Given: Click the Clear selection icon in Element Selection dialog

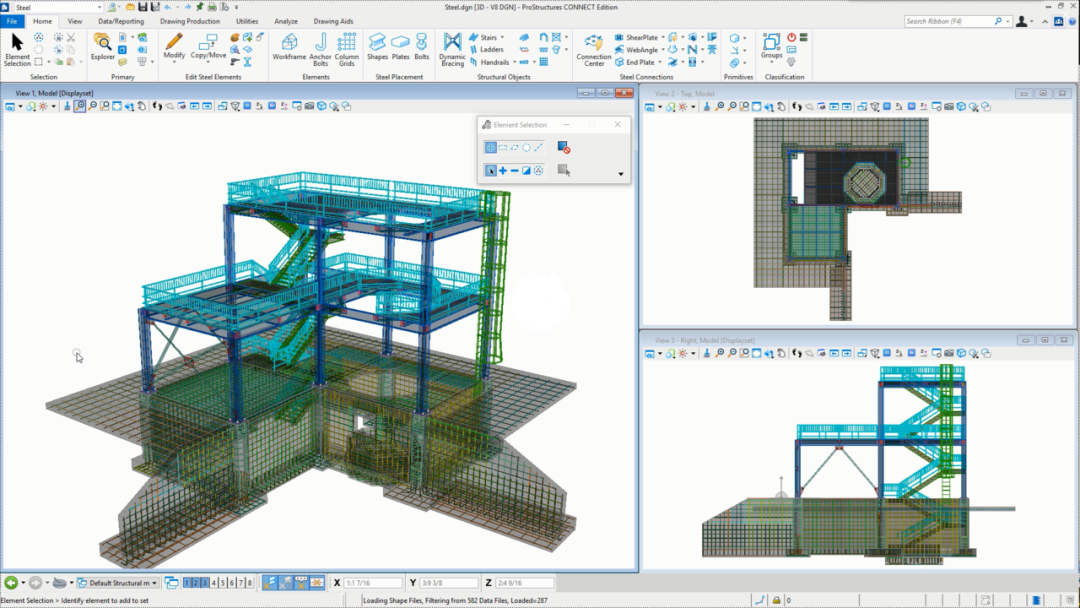Looking at the screenshot, I should [563, 147].
